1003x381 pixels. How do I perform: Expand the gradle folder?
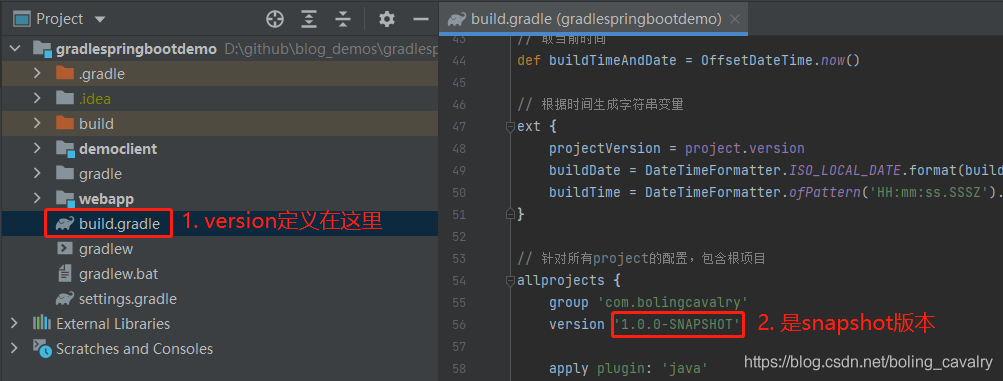(38, 173)
